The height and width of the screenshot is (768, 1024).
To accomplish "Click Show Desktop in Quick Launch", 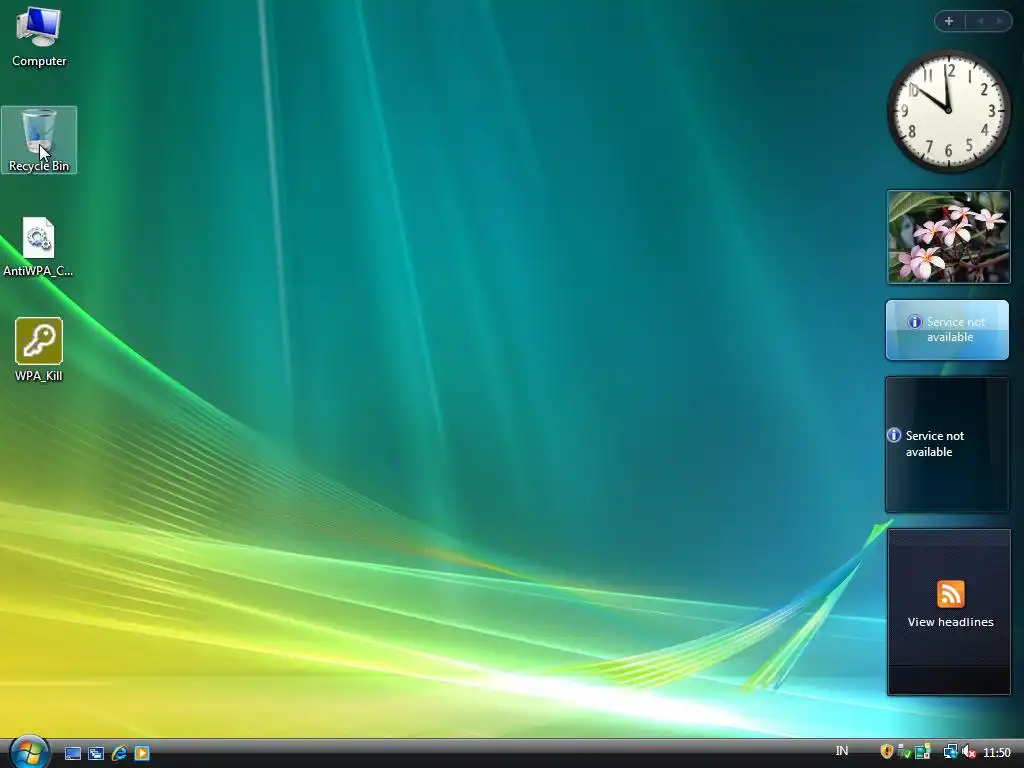I will (73, 753).
